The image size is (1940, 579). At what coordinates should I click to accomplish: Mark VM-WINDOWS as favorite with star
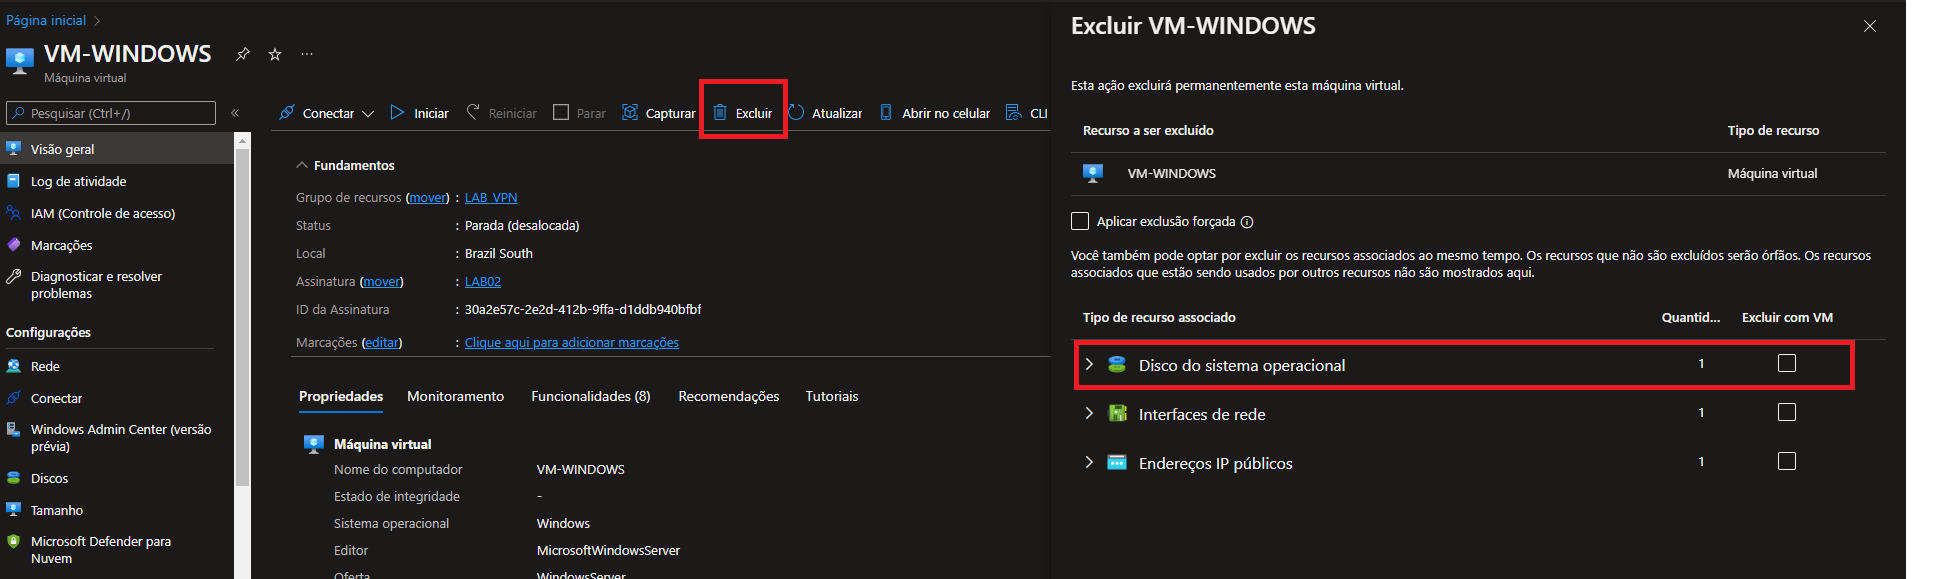[275, 54]
